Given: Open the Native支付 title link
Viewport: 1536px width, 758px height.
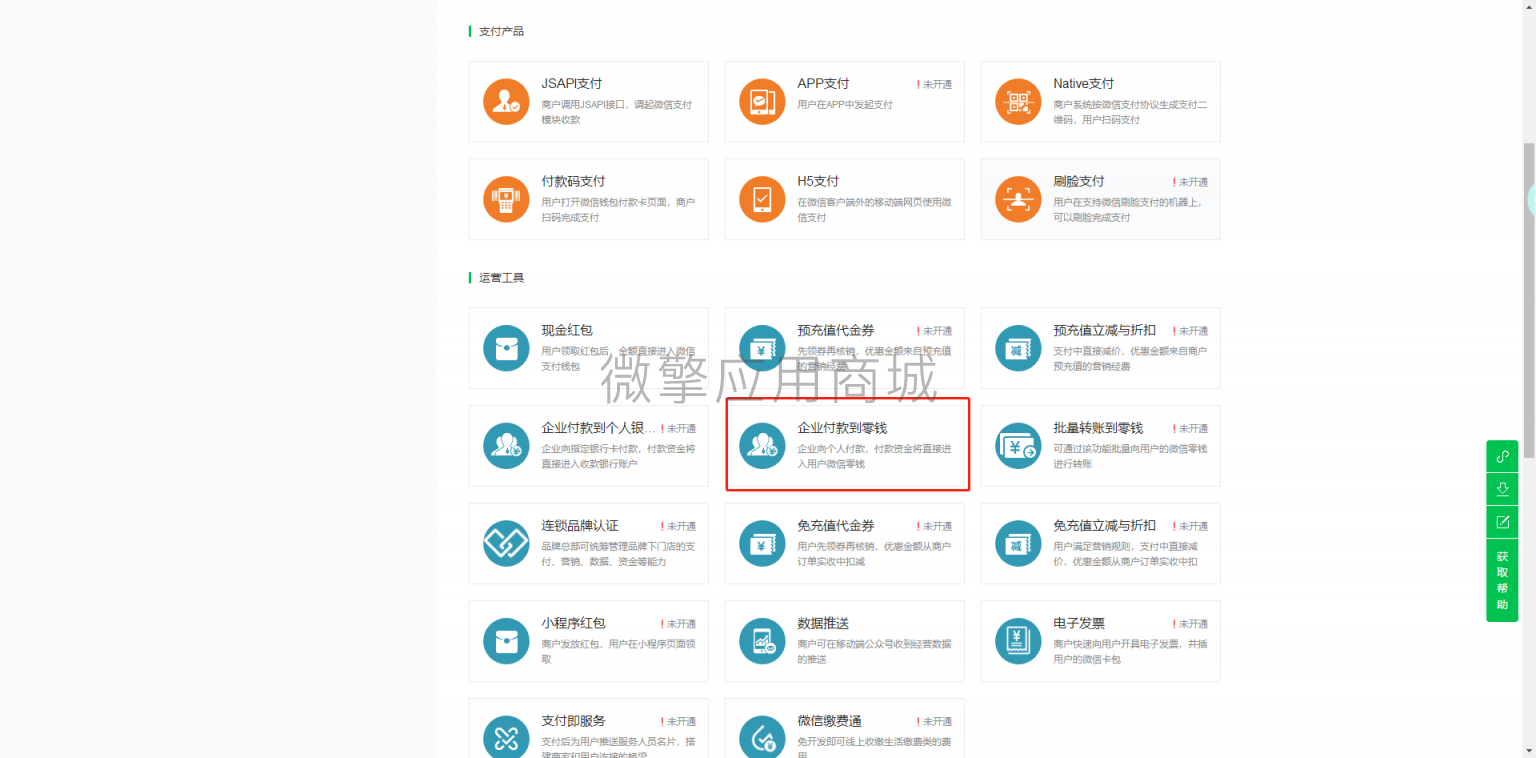Looking at the screenshot, I should [1083, 84].
